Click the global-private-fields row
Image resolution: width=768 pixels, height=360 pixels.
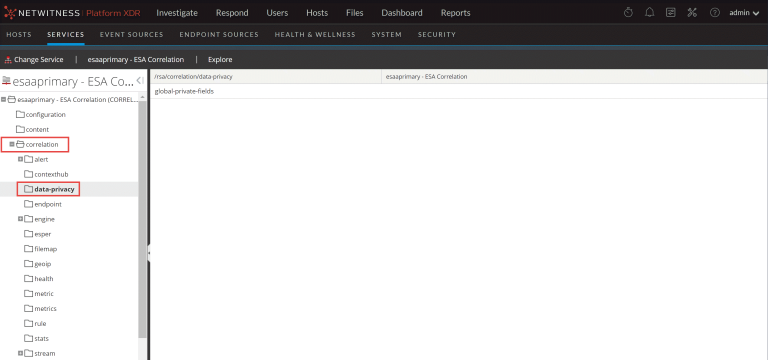pyautogui.click(x=458, y=91)
